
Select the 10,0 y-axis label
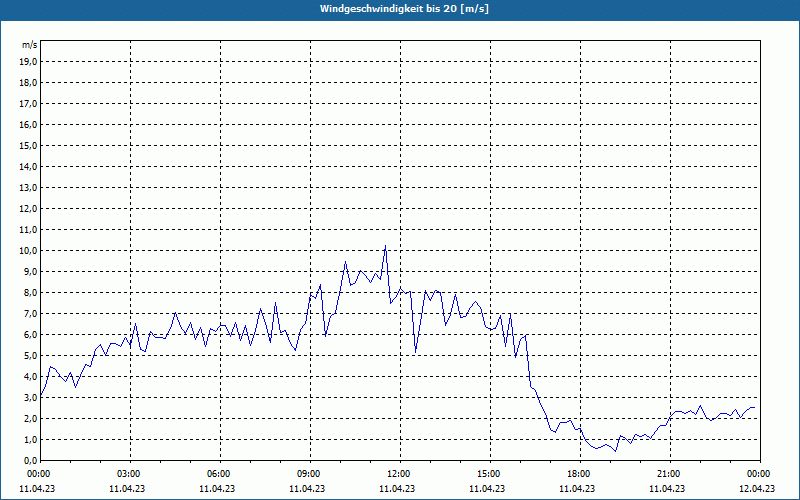28,251
